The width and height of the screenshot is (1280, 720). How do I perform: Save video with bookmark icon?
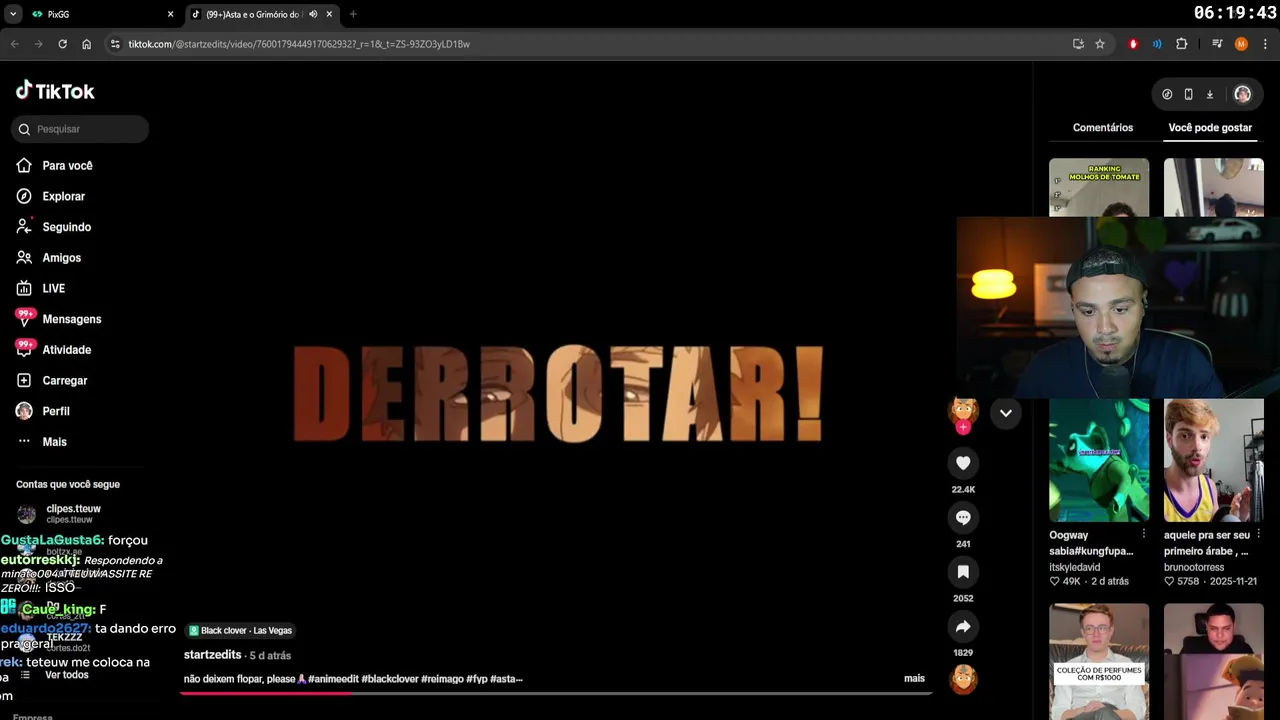[963, 572]
